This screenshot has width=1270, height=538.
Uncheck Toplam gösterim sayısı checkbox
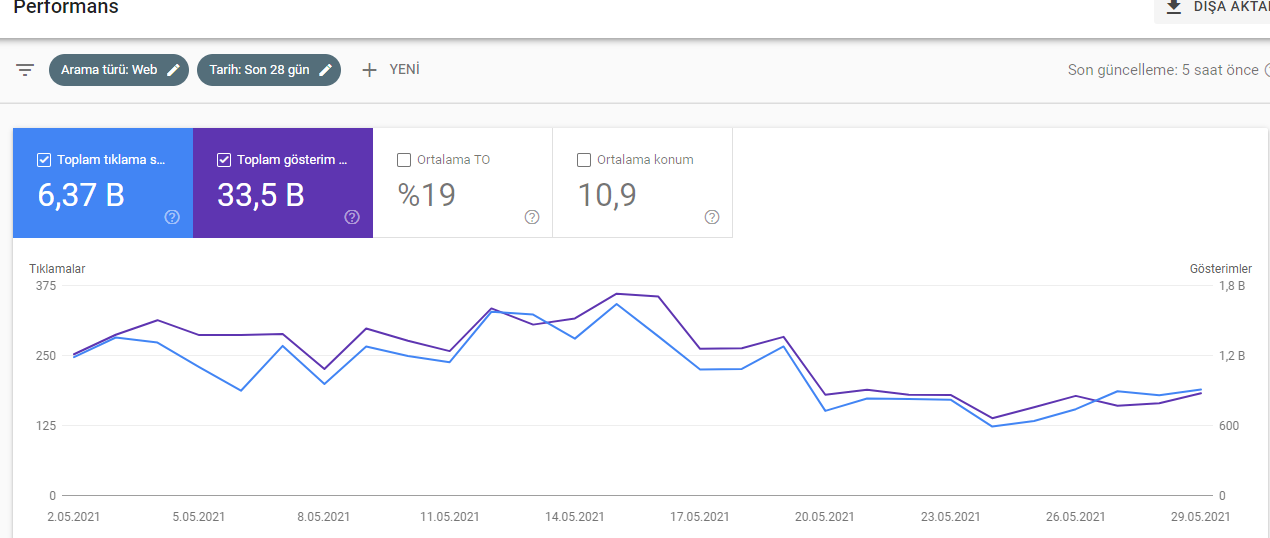(x=224, y=159)
